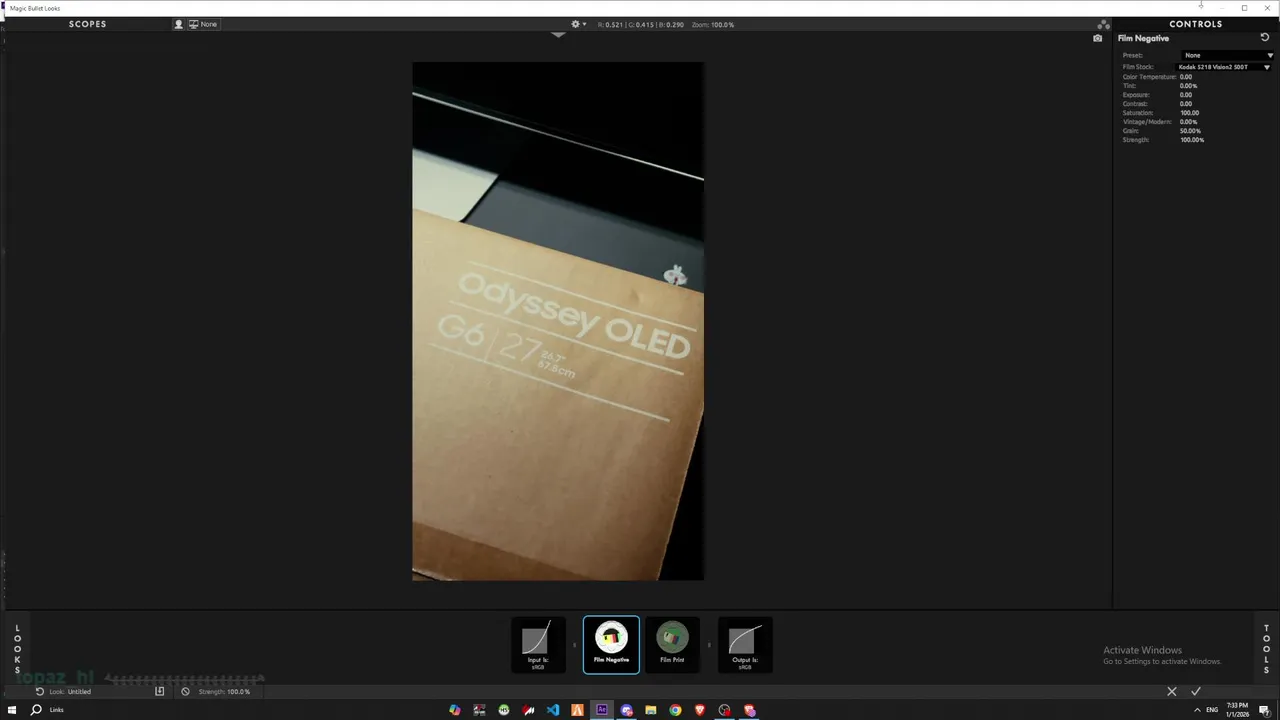Image resolution: width=1280 pixels, height=720 pixels.
Task: Click the Vintage/Modern value 0.00%
Action: coord(1189,122)
